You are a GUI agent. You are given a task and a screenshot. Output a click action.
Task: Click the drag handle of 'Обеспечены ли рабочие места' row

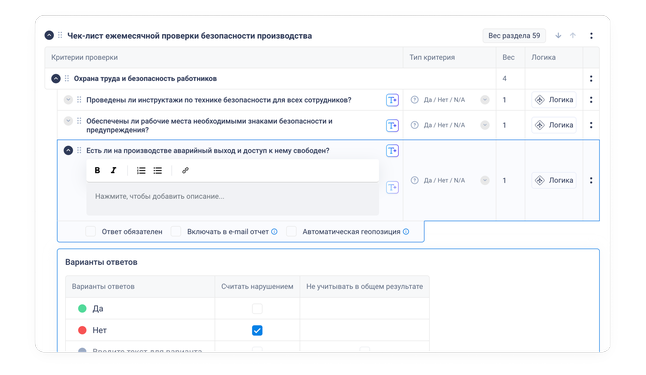coord(79,121)
